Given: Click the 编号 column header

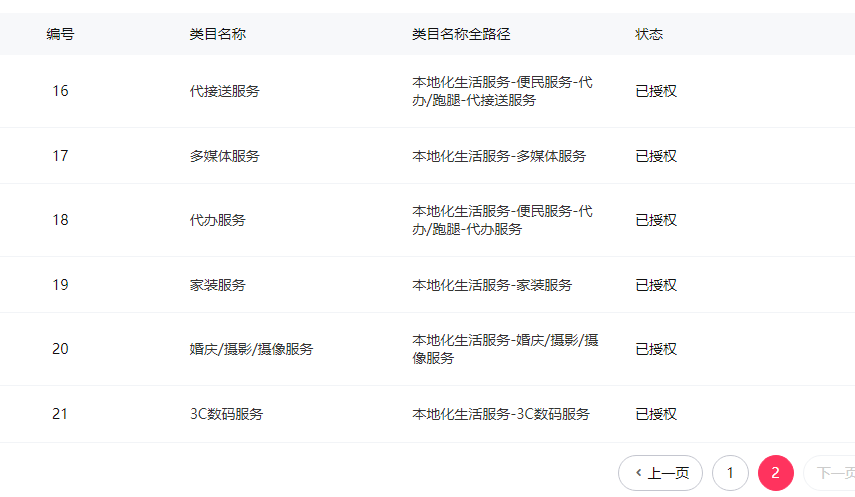Looking at the screenshot, I should coord(60,34).
